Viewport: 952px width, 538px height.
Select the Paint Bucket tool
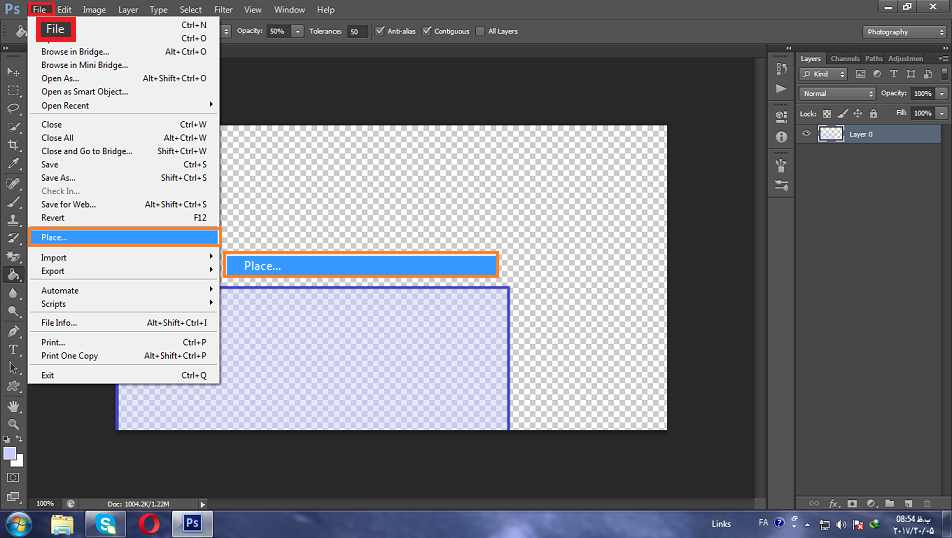coord(13,274)
